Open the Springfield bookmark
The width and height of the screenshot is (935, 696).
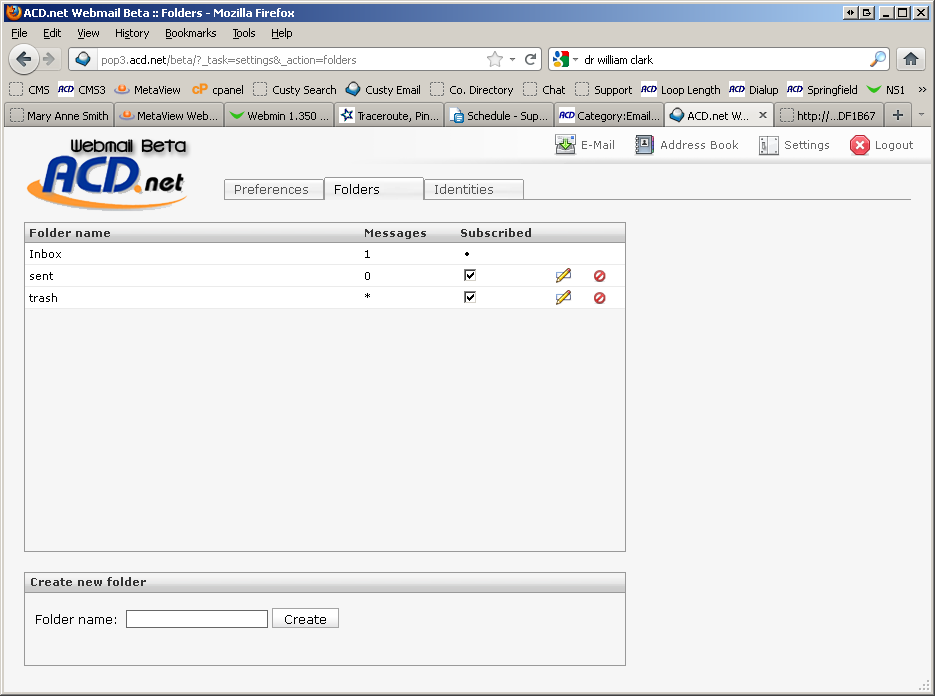[822, 89]
